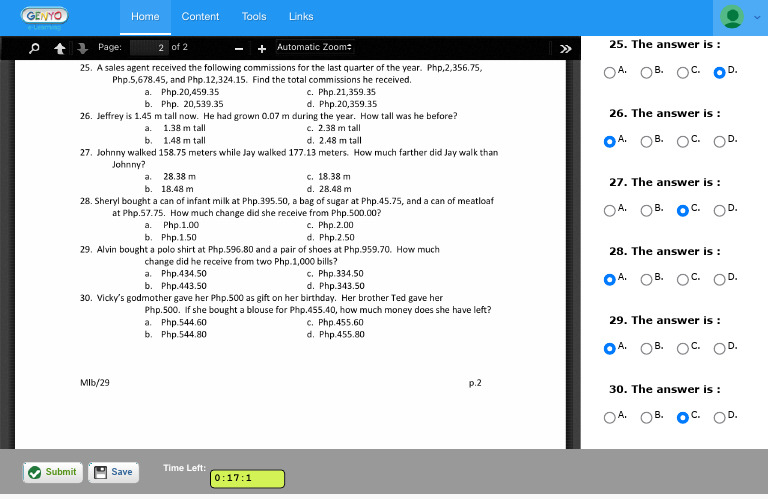
Task: Open the PDF search magnifier tool
Action: [x=34, y=48]
